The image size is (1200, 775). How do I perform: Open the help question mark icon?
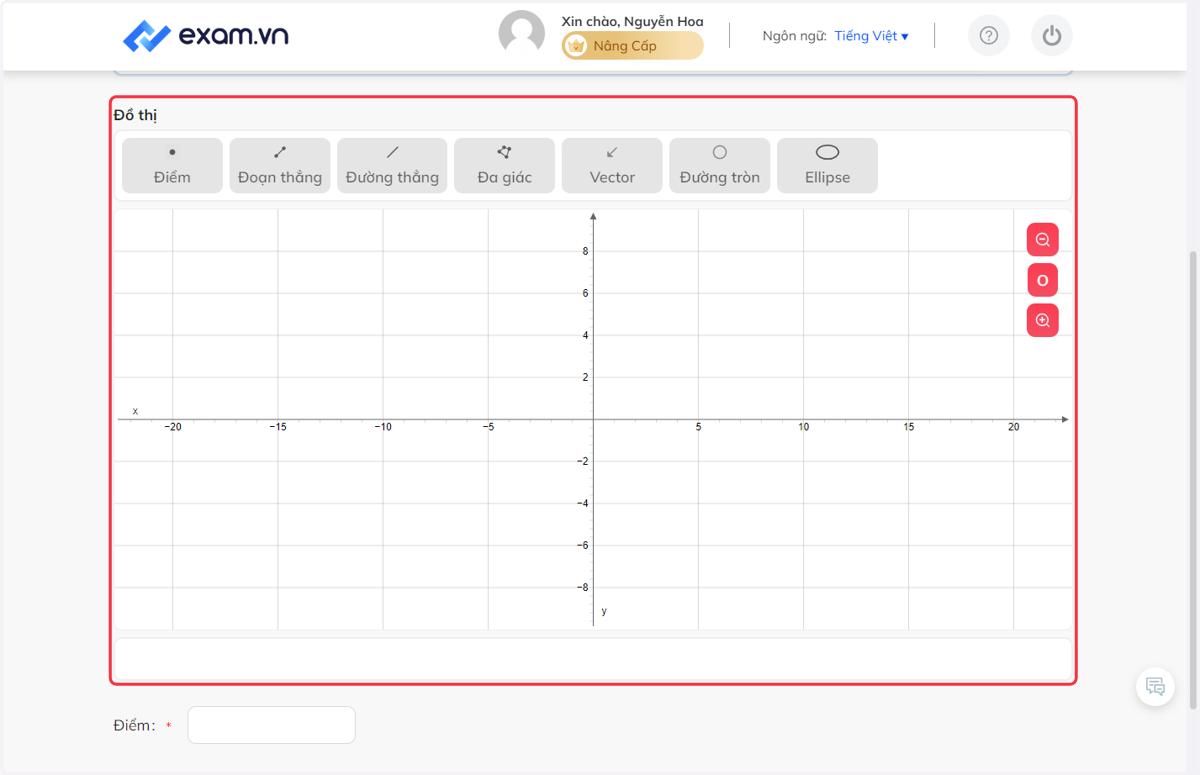(989, 36)
